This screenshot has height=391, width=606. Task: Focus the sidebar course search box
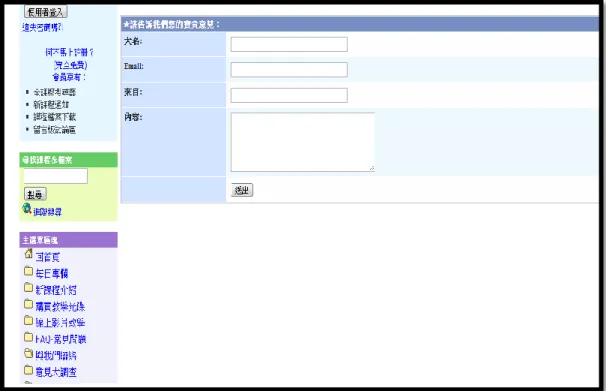(56, 176)
